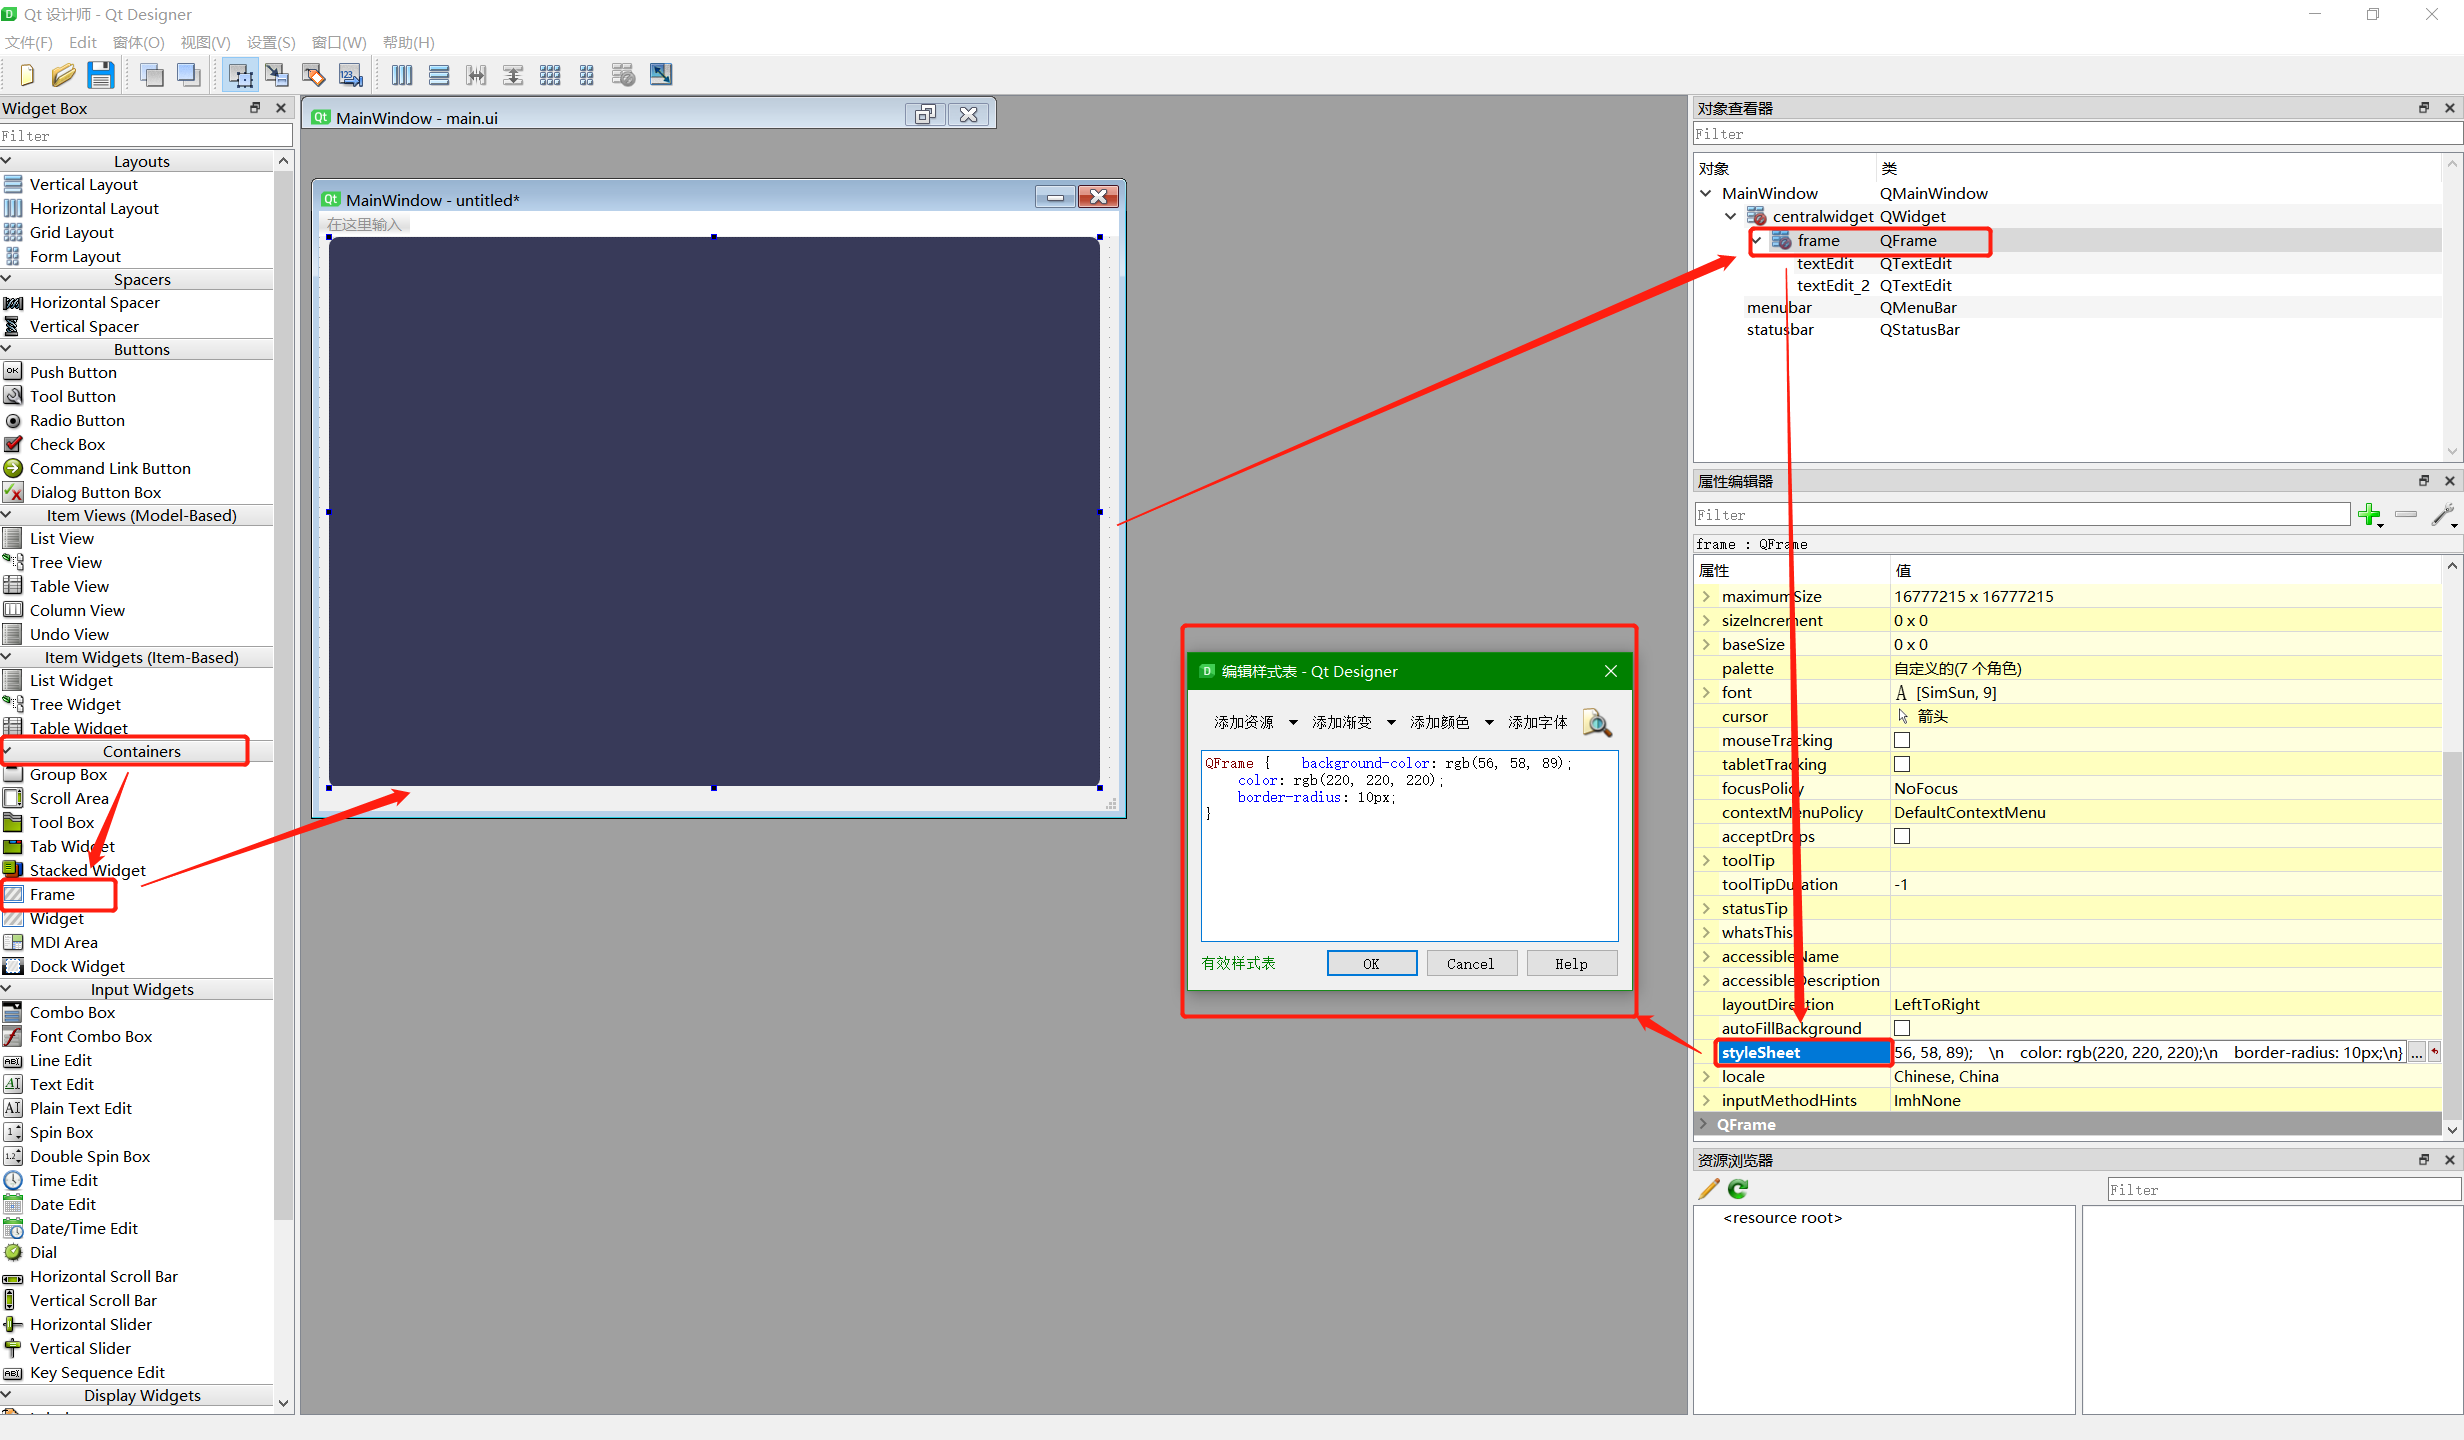Check the autoFillBackground property checkbox
Screen dimensions: 2464x1440
pyautogui.click(x=1902, y=1028)
